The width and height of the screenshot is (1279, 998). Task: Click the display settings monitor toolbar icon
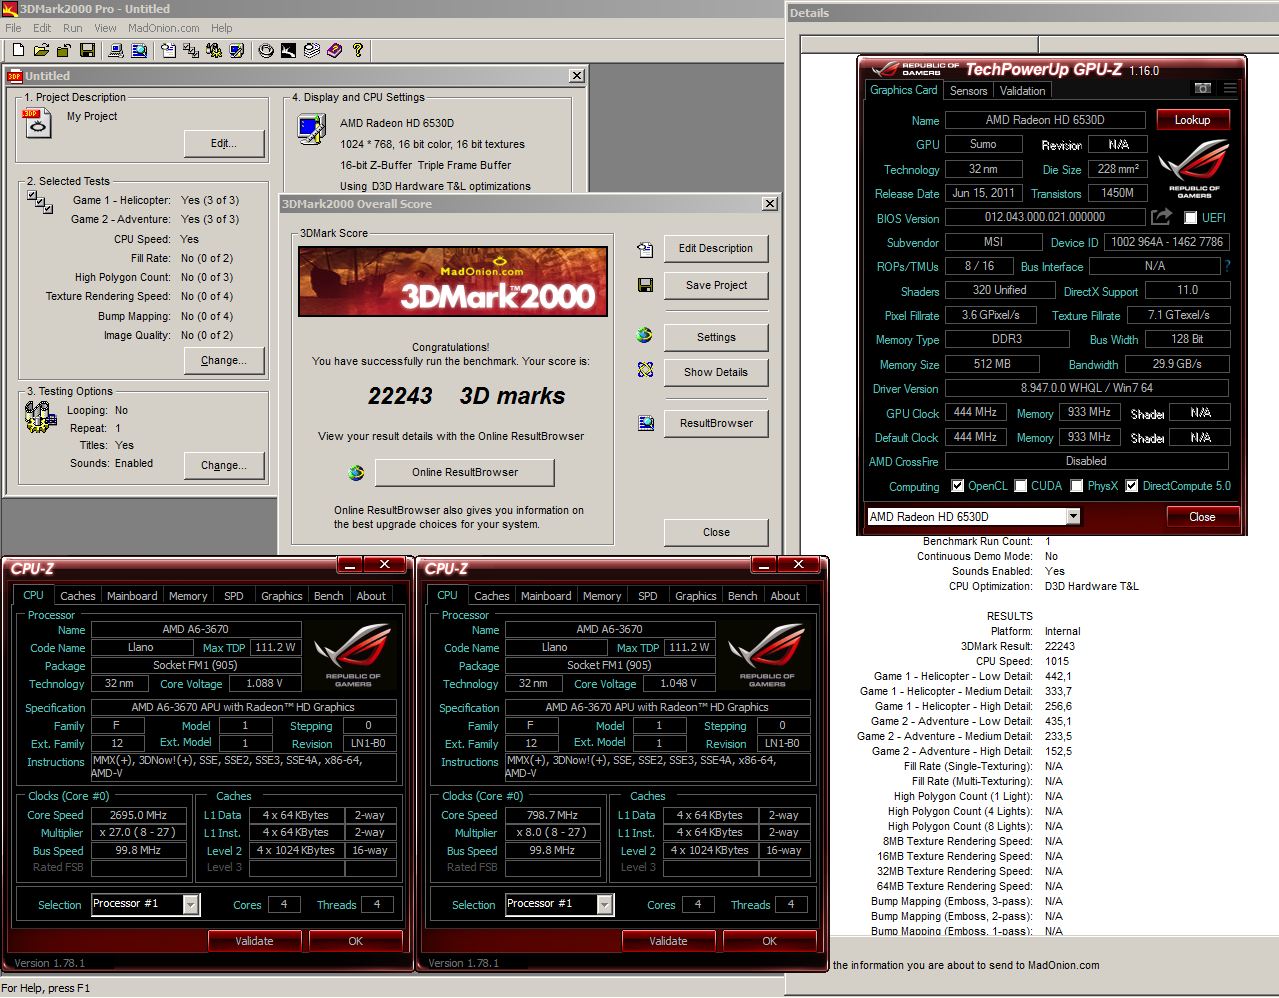coord(236,50)
